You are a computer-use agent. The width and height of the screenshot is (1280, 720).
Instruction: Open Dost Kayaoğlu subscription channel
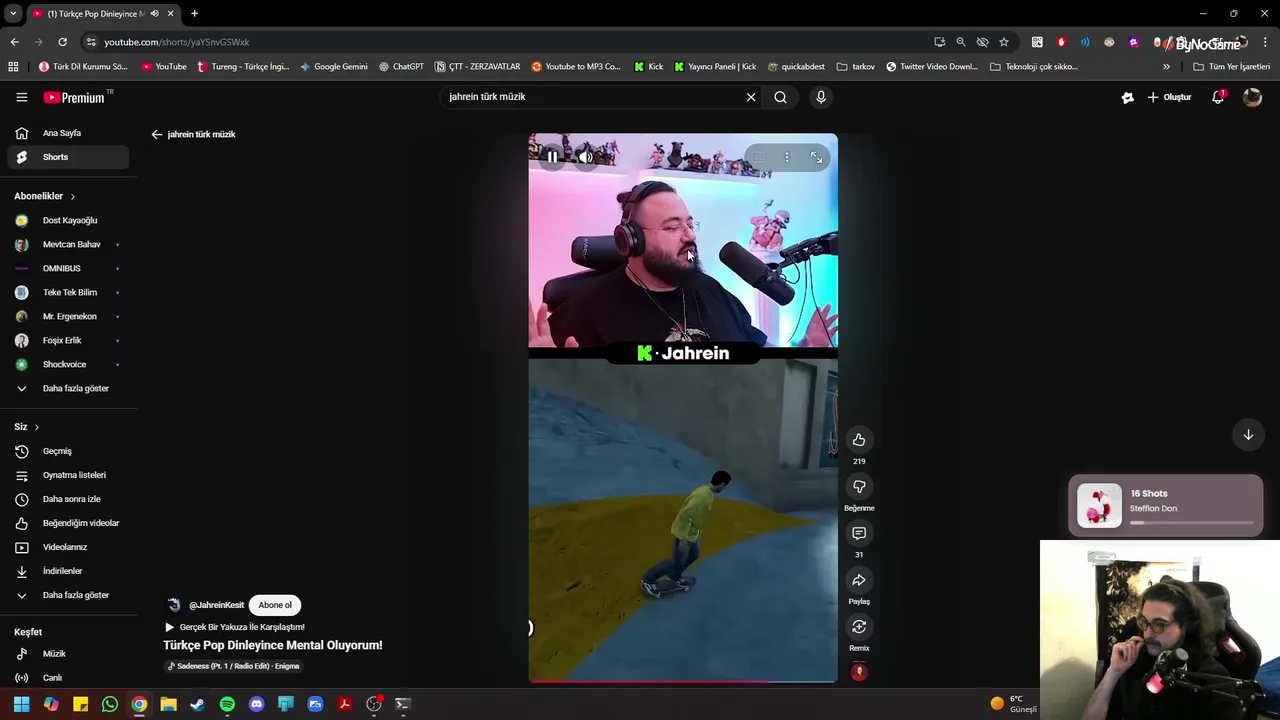click(68, 220)
